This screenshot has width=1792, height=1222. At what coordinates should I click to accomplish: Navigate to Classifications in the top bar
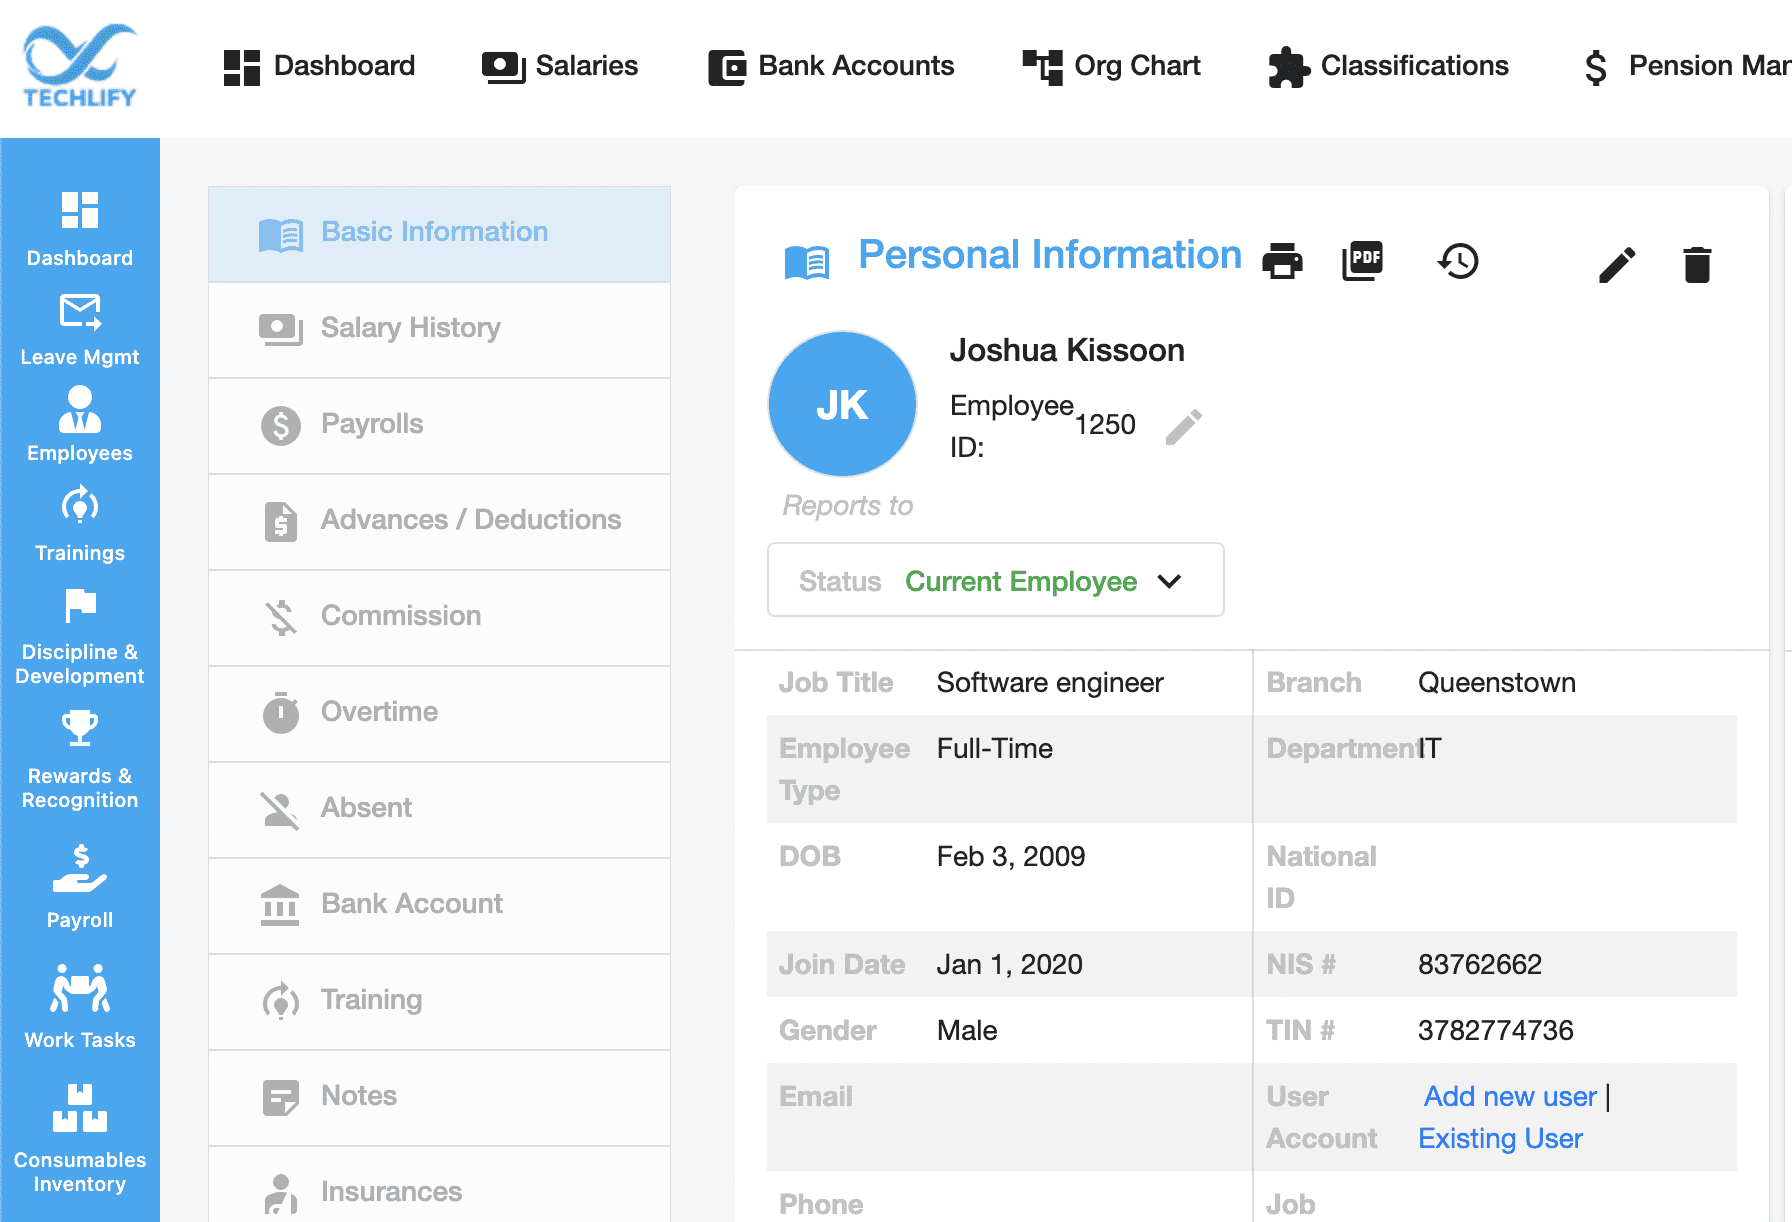click(1389, 66)
